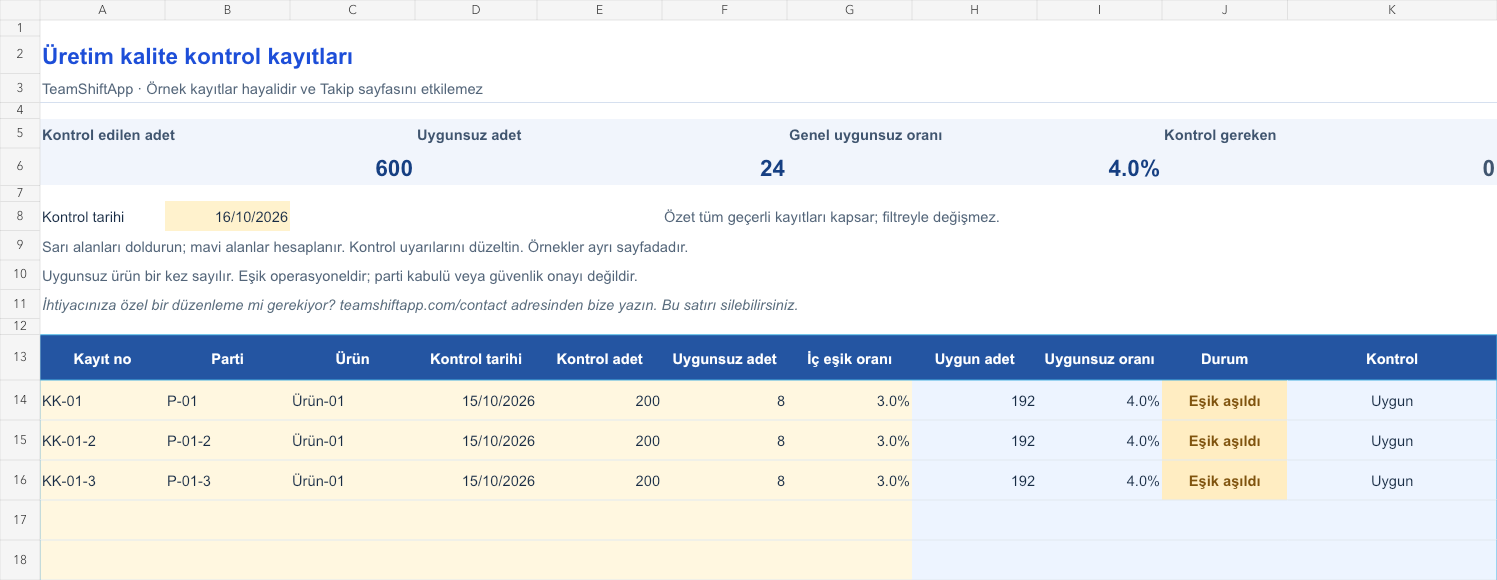Select the "Uygun" cell in the KK-01-3 row

[1392, 481]
